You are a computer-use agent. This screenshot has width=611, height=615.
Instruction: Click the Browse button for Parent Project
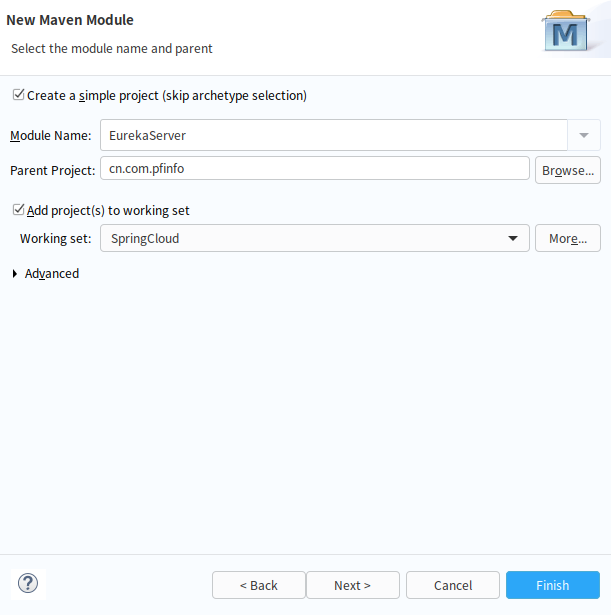(568, 170)
